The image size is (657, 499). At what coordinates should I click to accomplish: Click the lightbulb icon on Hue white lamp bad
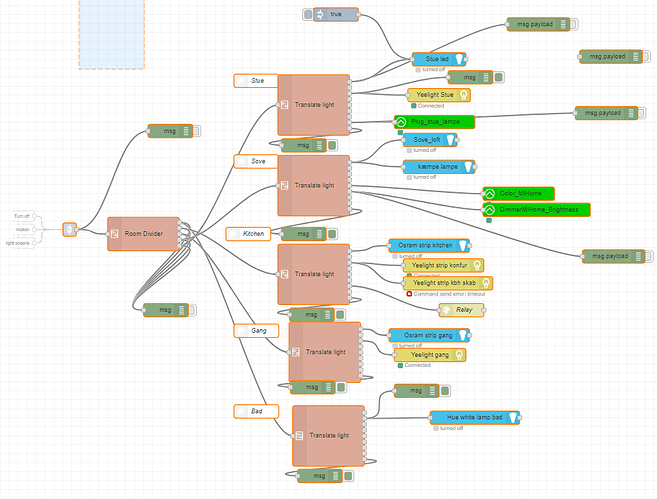[x=512, y=417]
